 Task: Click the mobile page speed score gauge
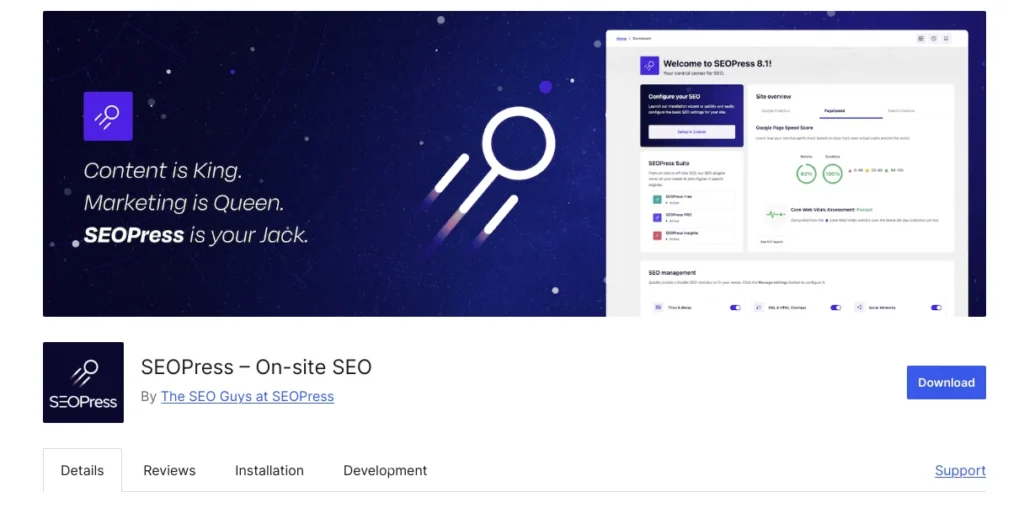pyautogui.click(x=806, y=174)
